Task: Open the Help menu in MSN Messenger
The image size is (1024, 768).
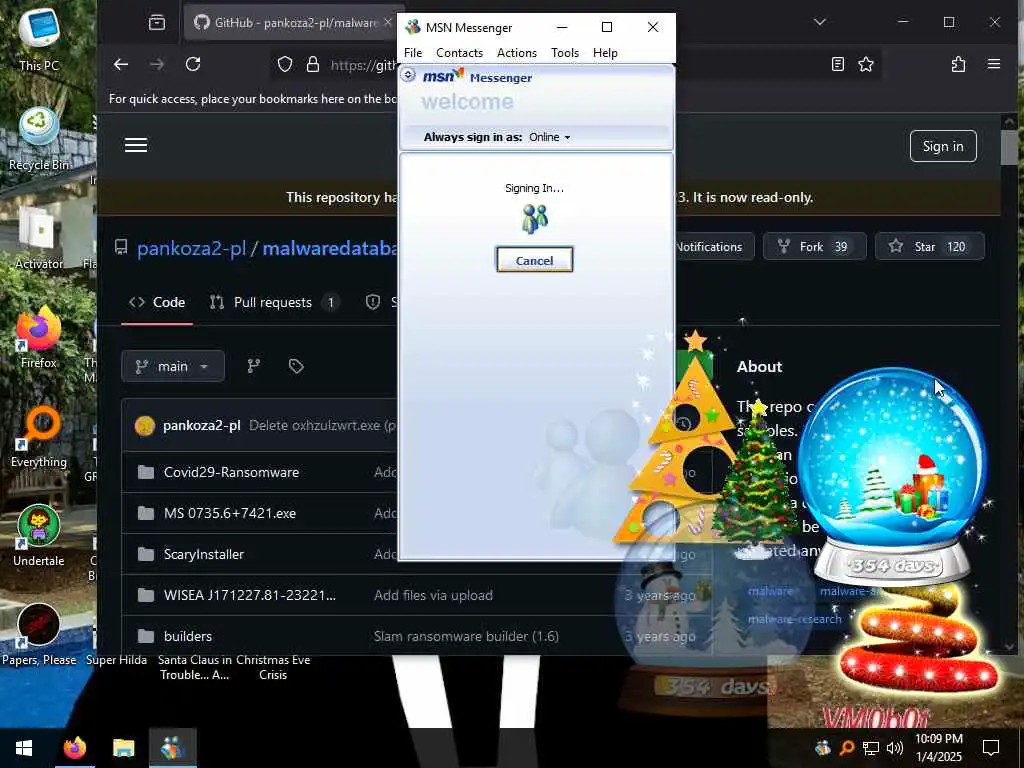Action: [x=605, y=53]
